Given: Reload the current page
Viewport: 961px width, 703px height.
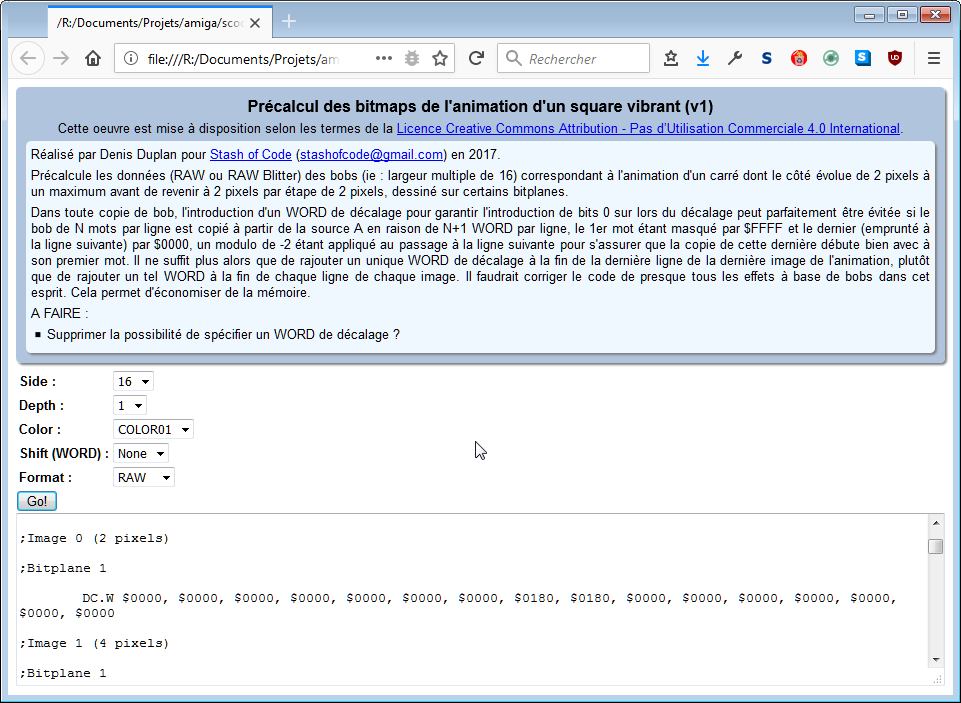Looking at the screenshot, I should (476, 58).
